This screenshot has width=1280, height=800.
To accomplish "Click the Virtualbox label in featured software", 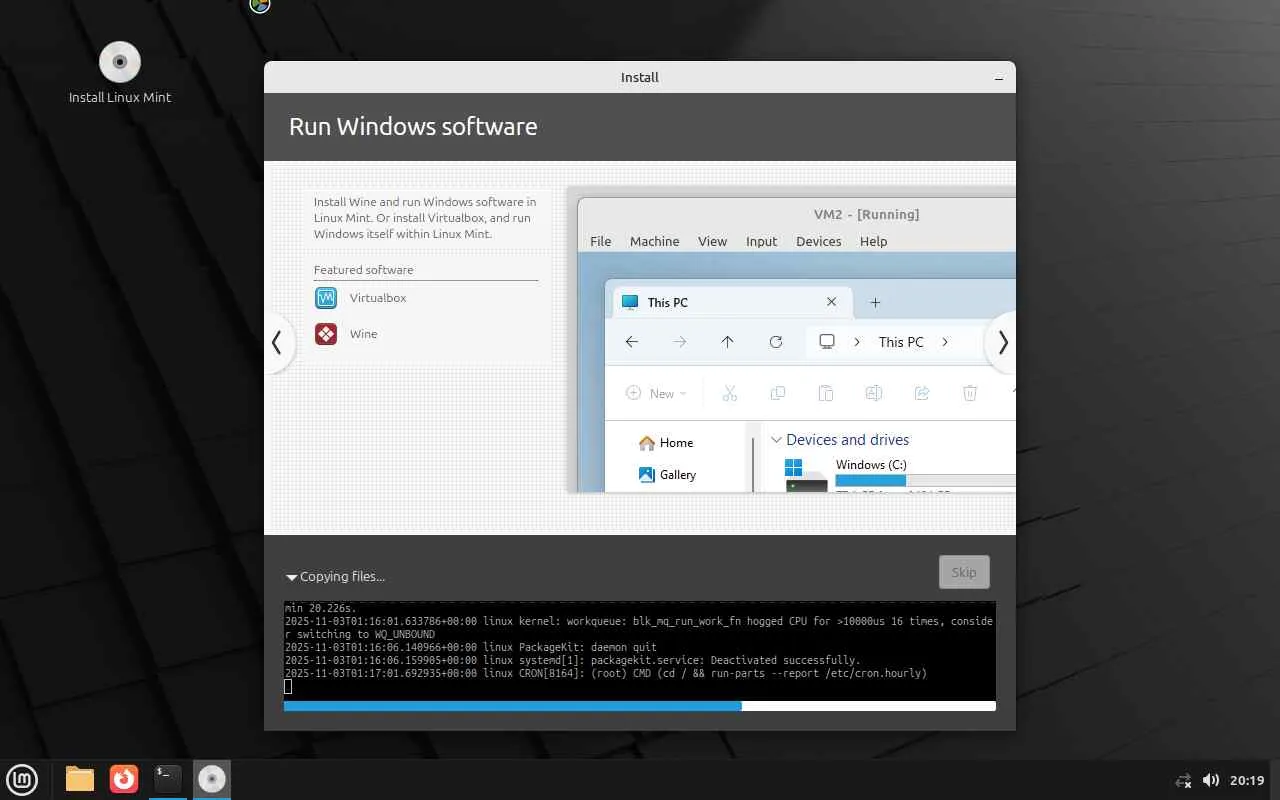I will tap(378, 298).
